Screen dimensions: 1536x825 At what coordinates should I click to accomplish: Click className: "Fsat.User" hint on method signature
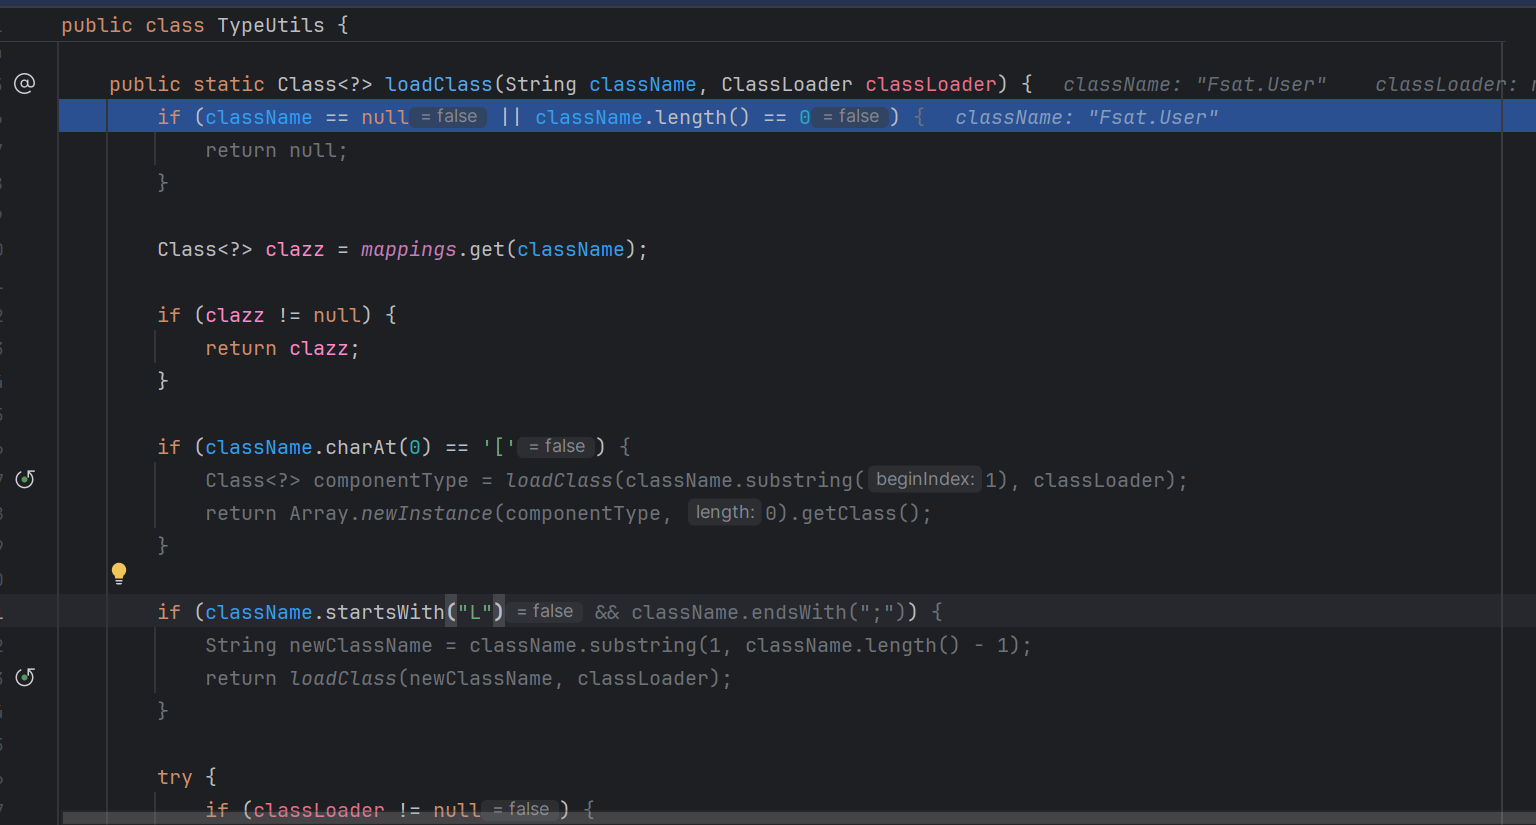click(1194, 85)
